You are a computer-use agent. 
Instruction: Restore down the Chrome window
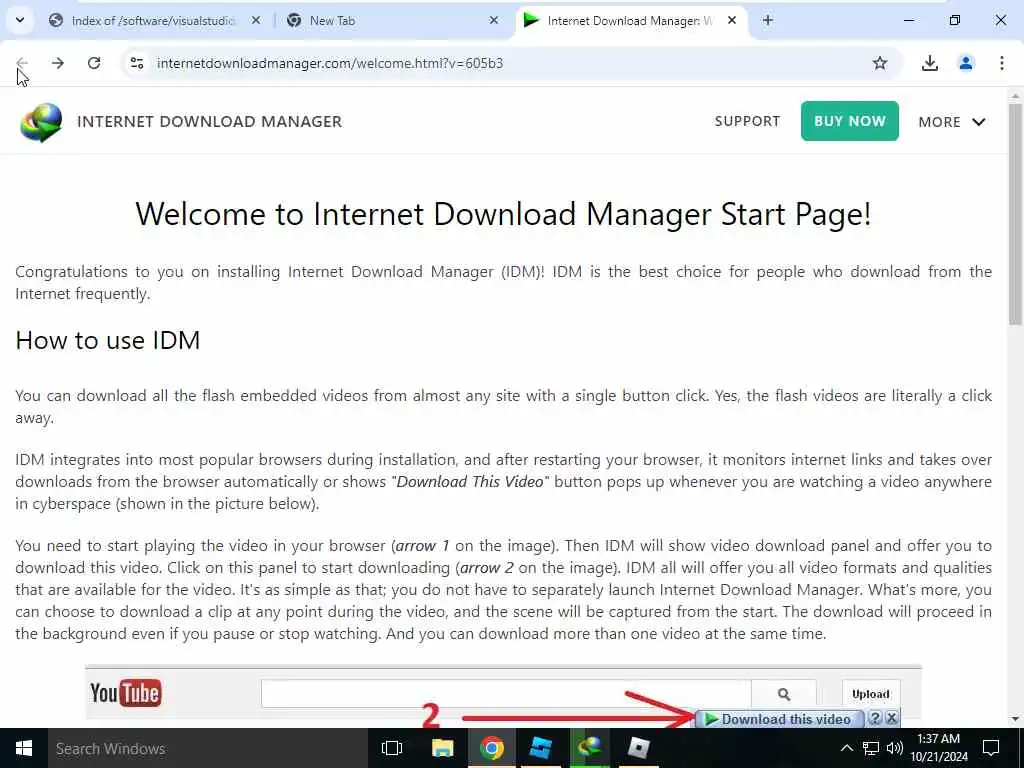coord(955,20)
